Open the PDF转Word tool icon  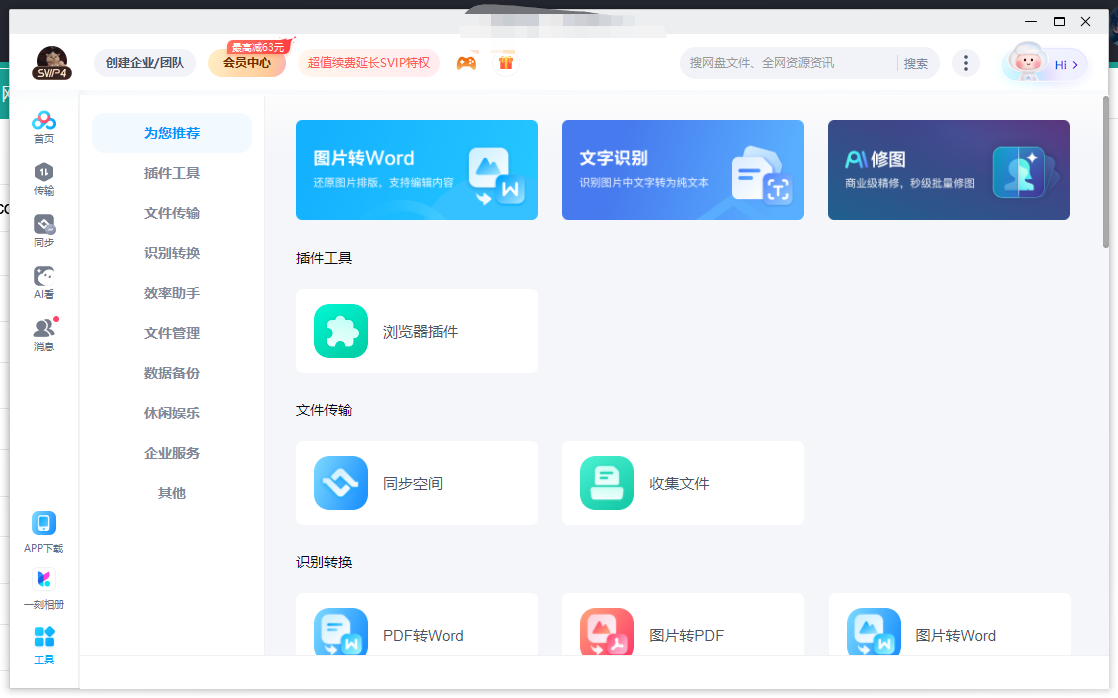pyautogui.click(x=341, y=632)
